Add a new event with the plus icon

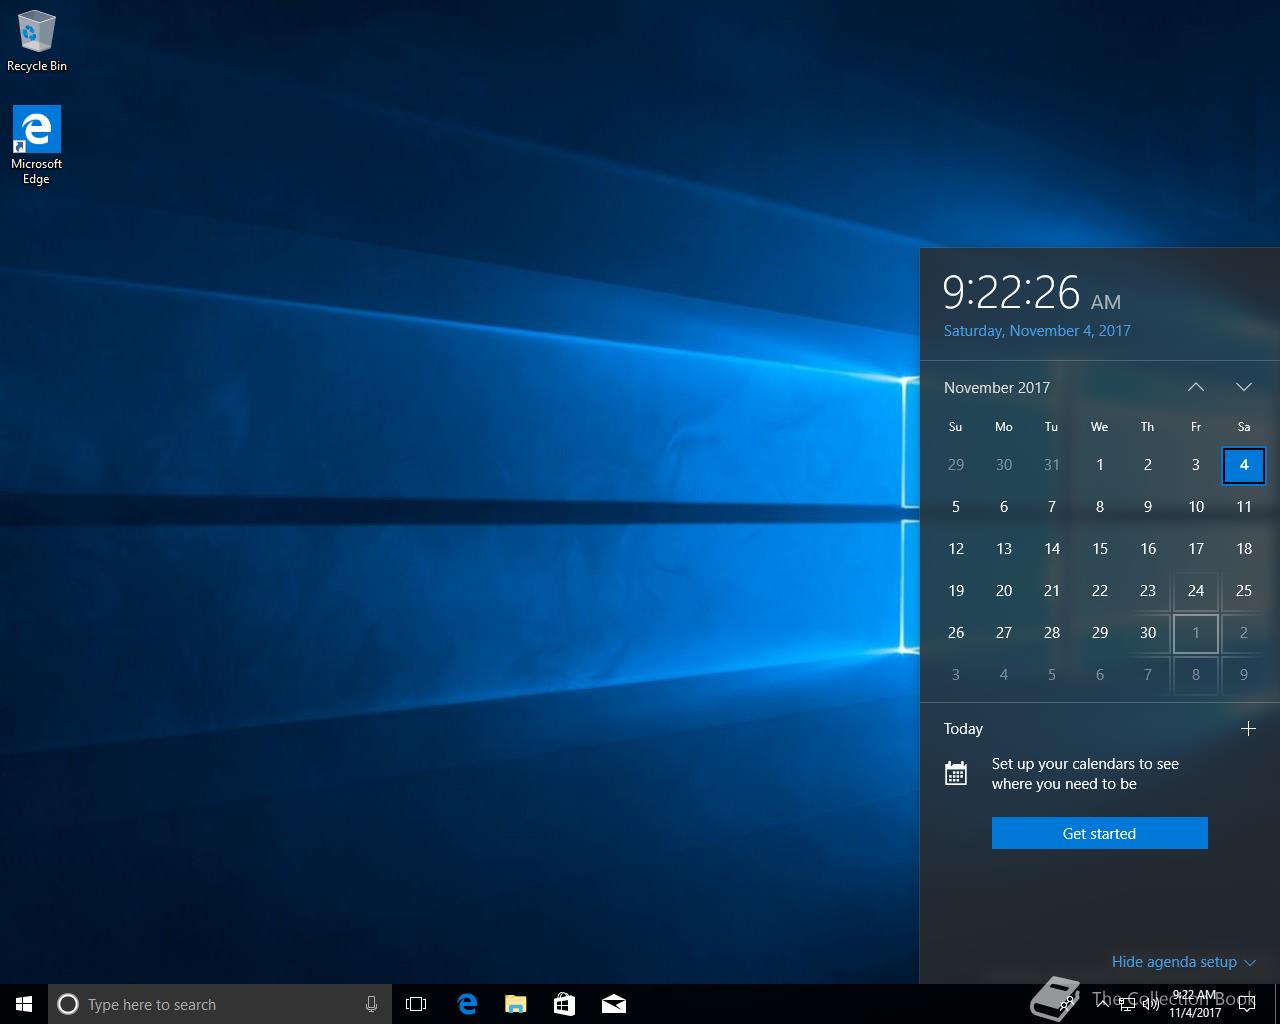pos(1248,729)
